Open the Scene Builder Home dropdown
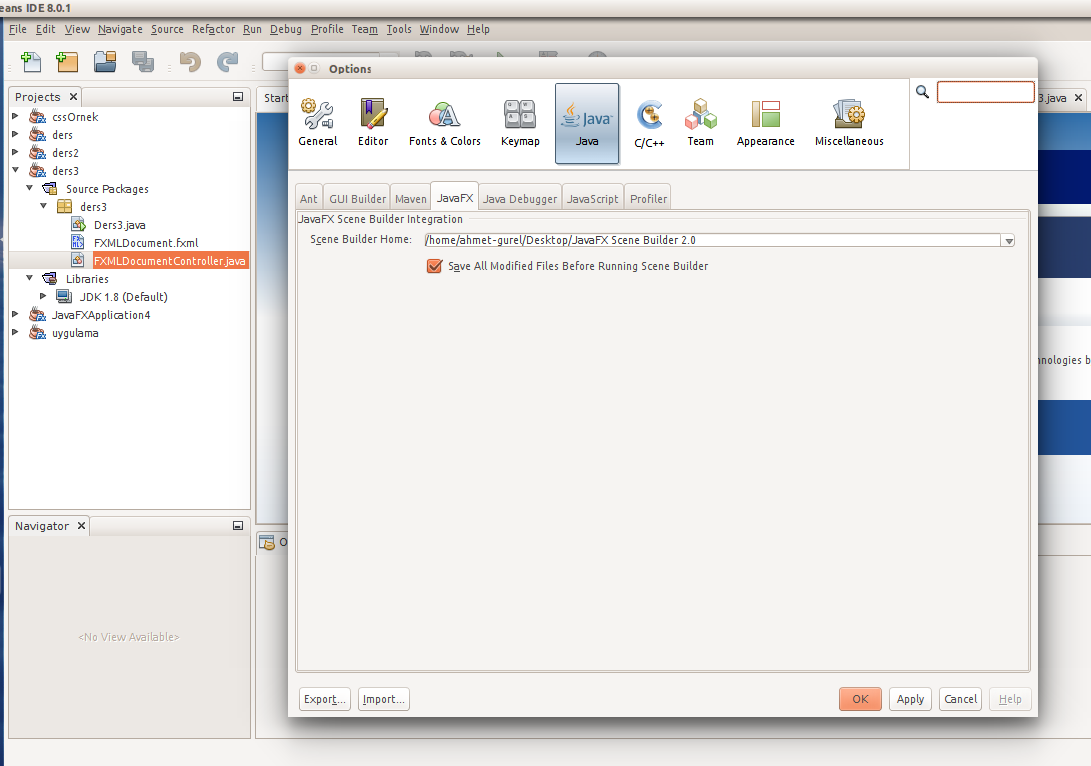The image size is (1091, 766). tap(1008, 241)
